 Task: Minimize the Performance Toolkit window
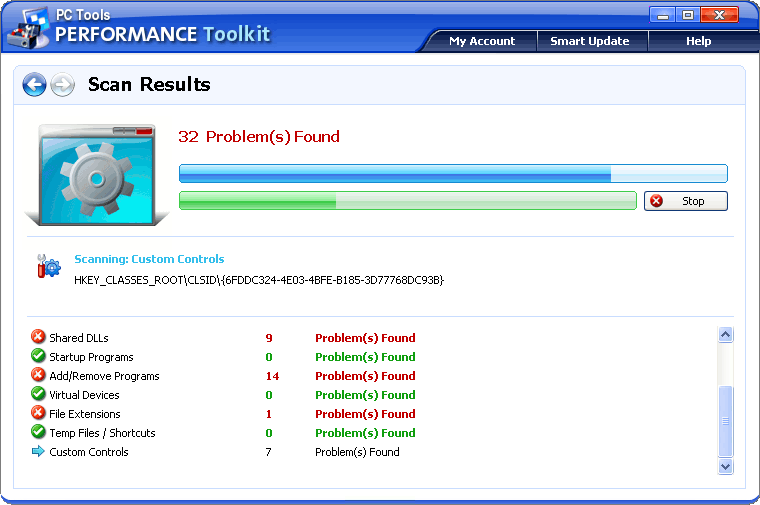click(663, 15)
